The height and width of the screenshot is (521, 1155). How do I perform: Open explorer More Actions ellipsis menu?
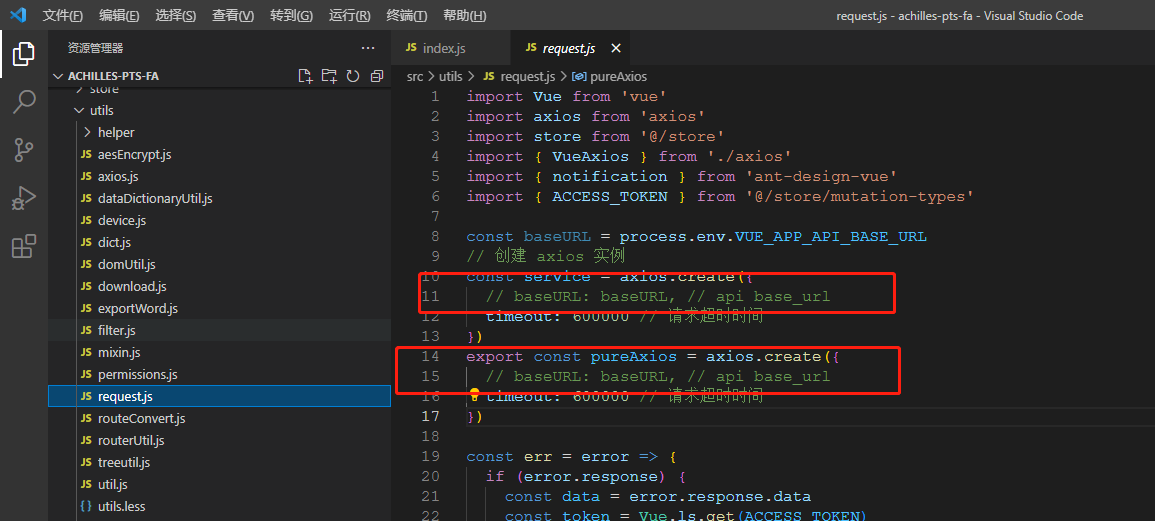368,48
